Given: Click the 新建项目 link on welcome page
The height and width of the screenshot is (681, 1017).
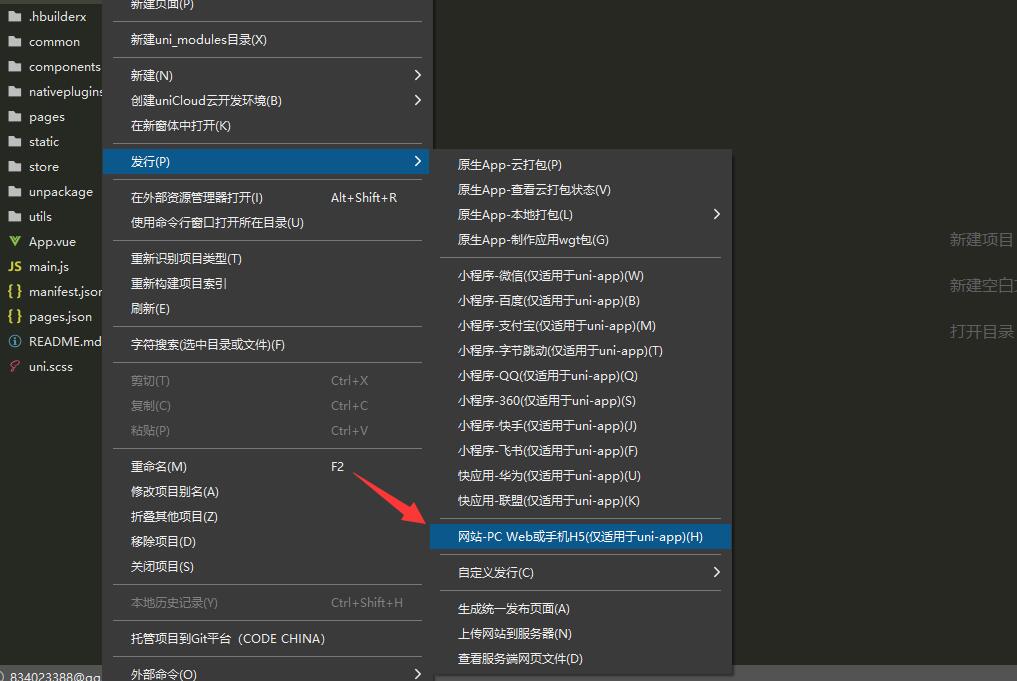Looking at the screenshot, I should 981,240.
